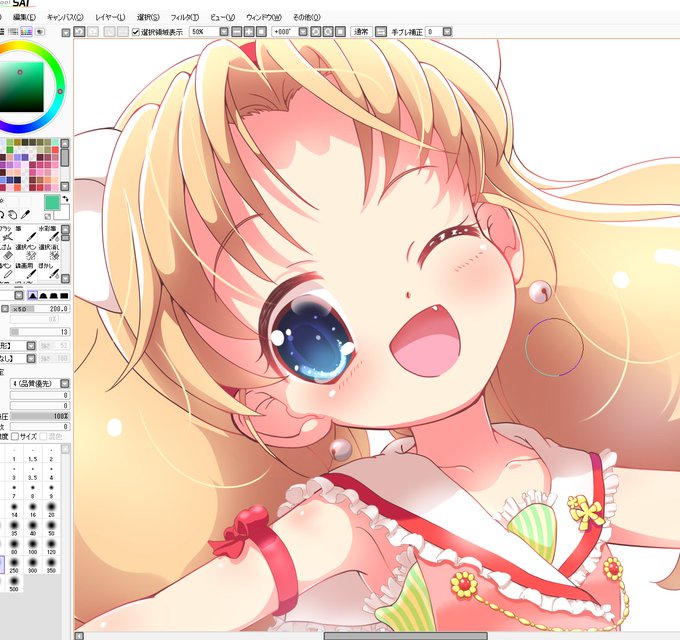
Task: Select the hand pan tool
Action: point(13,215)
